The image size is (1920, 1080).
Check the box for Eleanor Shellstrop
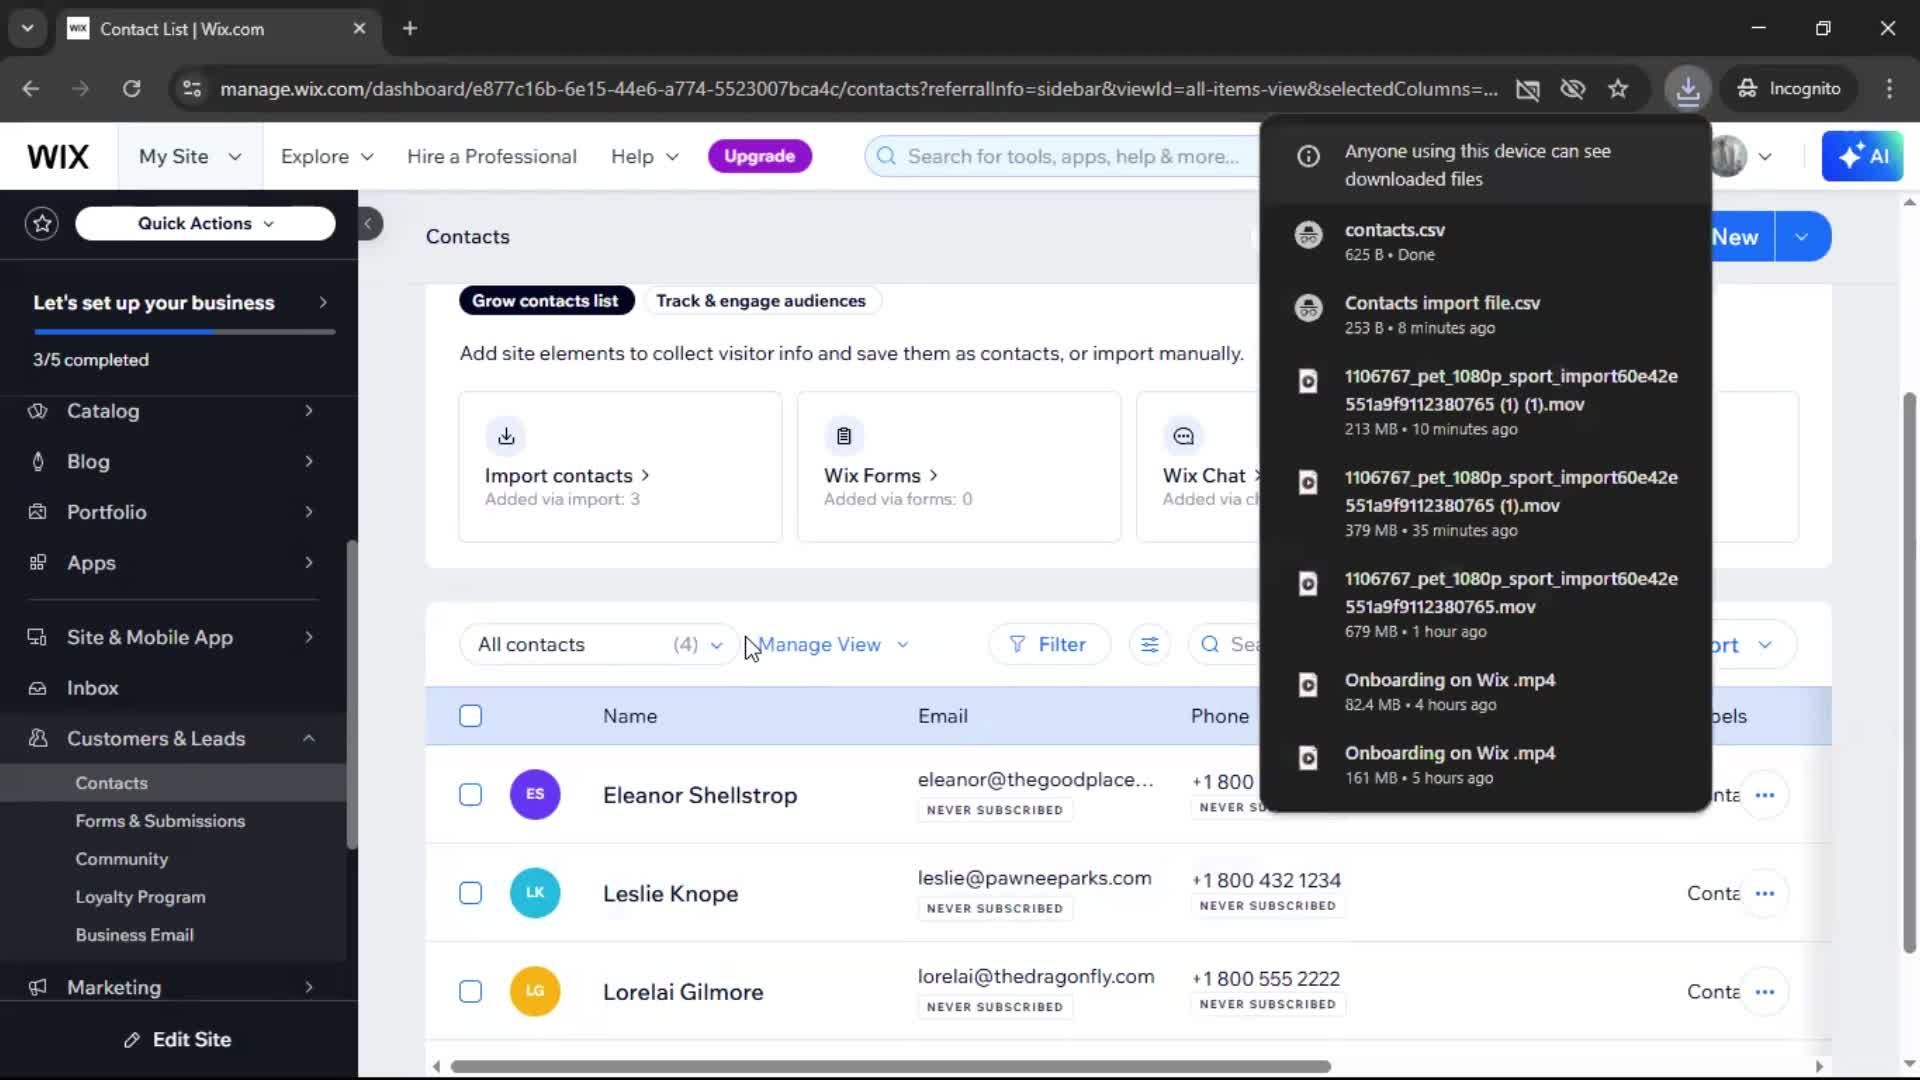click(x=470, y=795)
